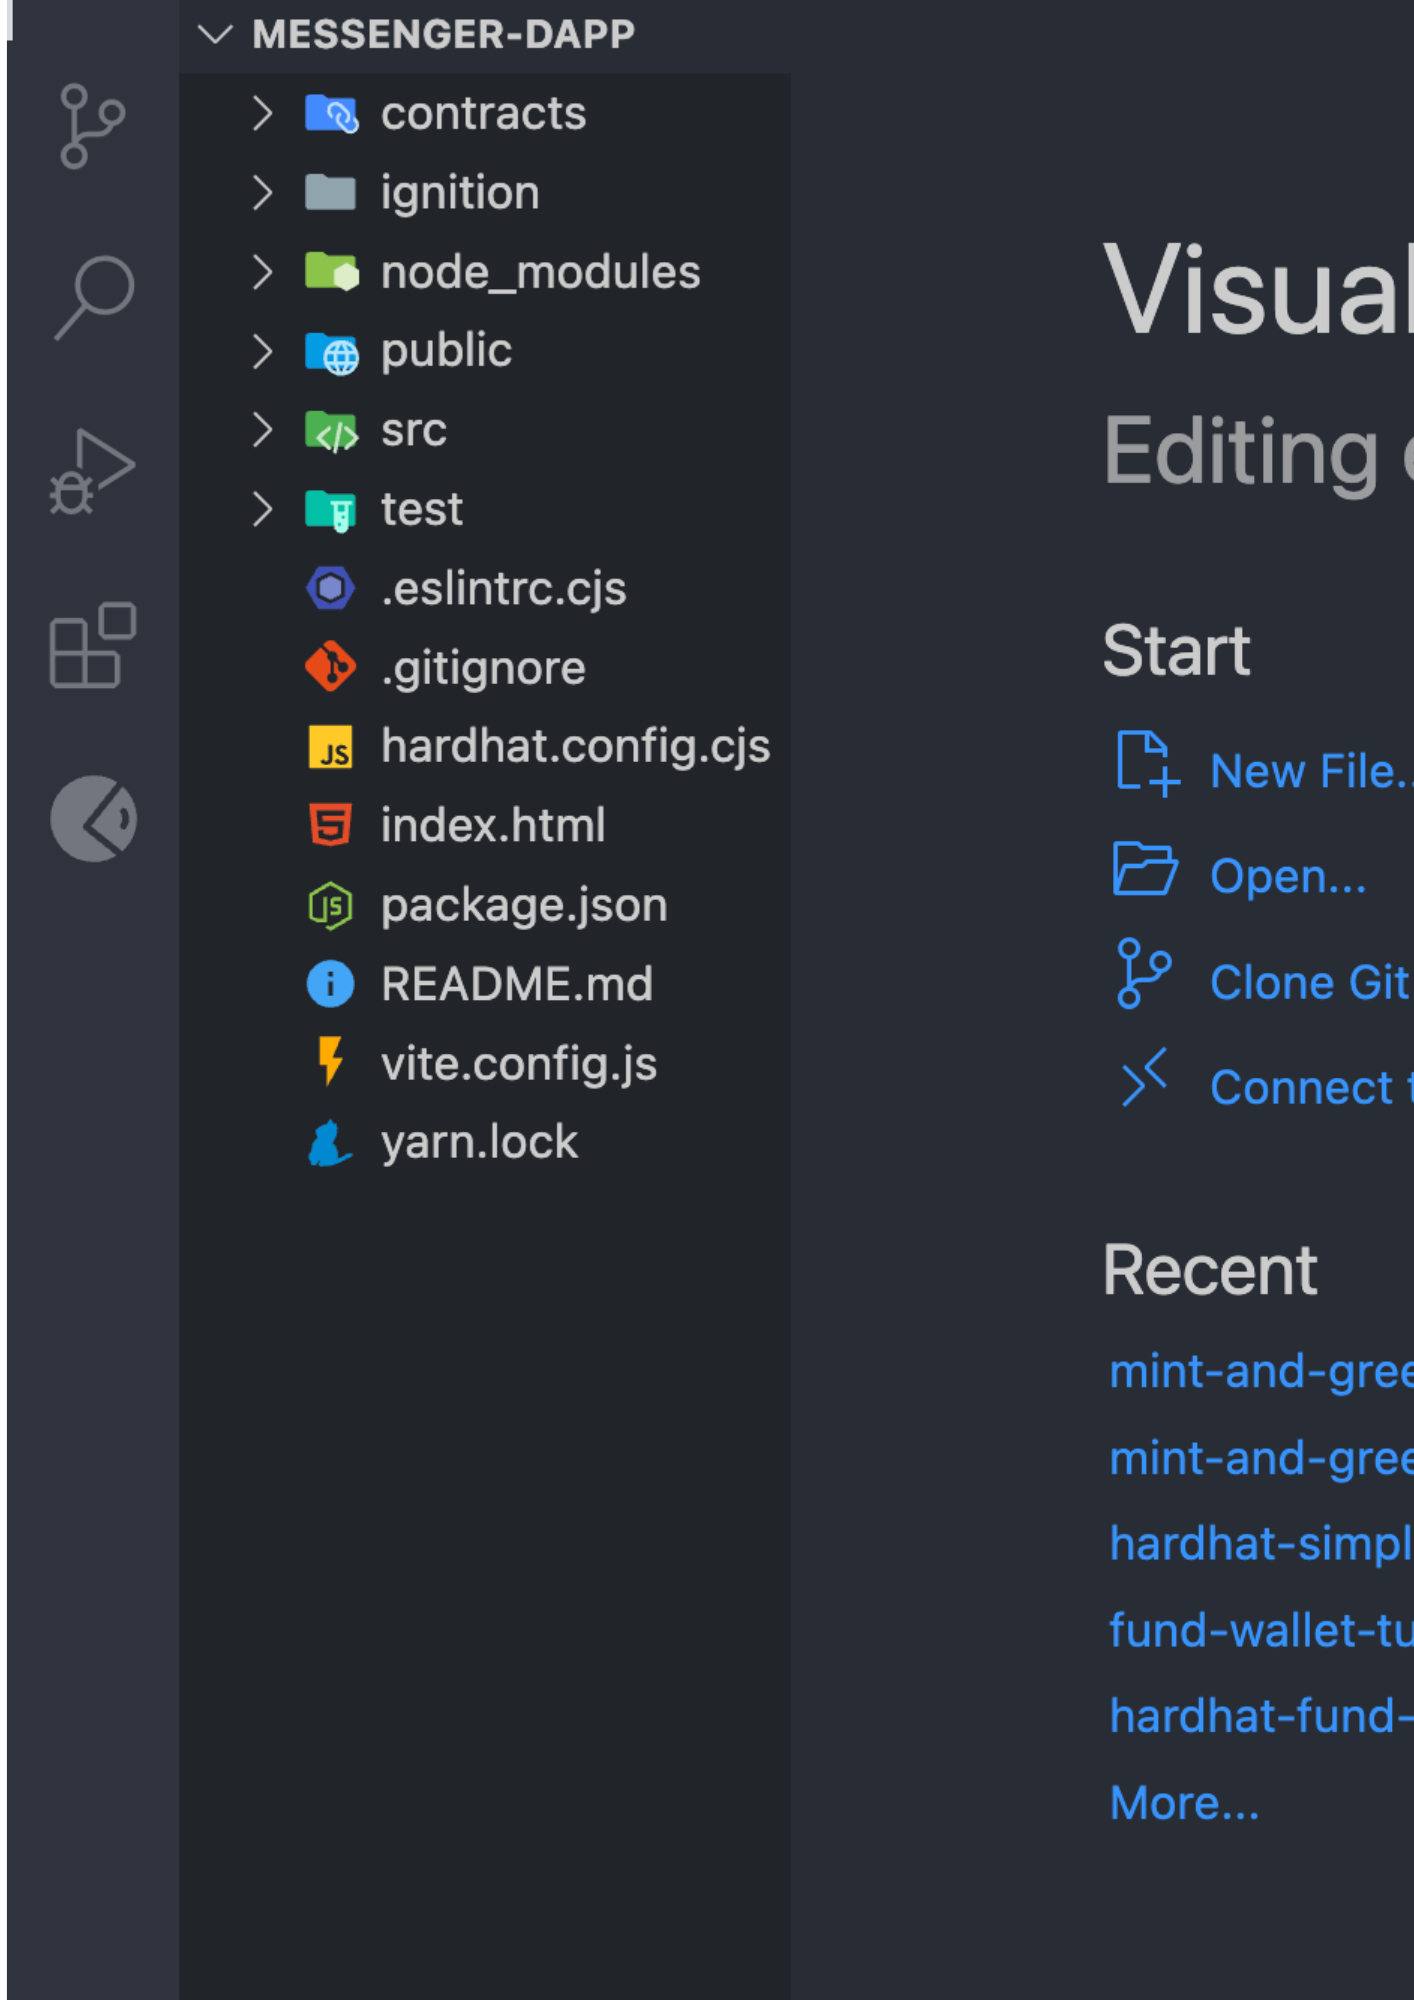This screenshot has height=2000, width=1414.
Task: Select the contracts folder name
Action: 483,114
